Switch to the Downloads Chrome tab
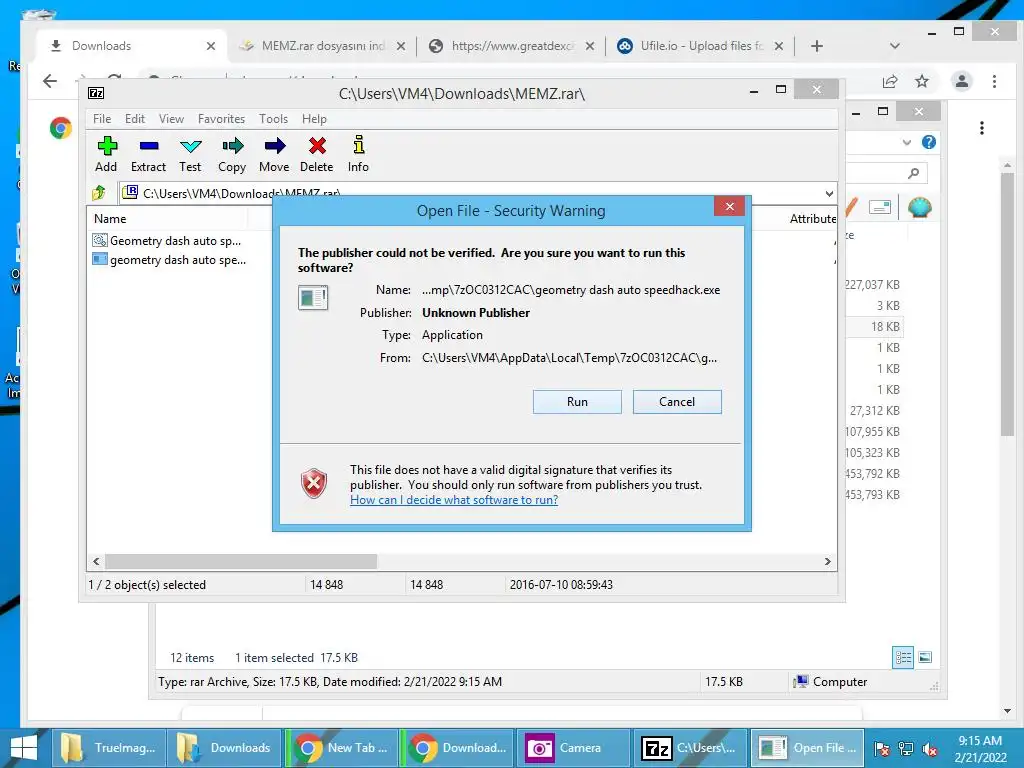 pyautogui.click(x=129, y=46)
